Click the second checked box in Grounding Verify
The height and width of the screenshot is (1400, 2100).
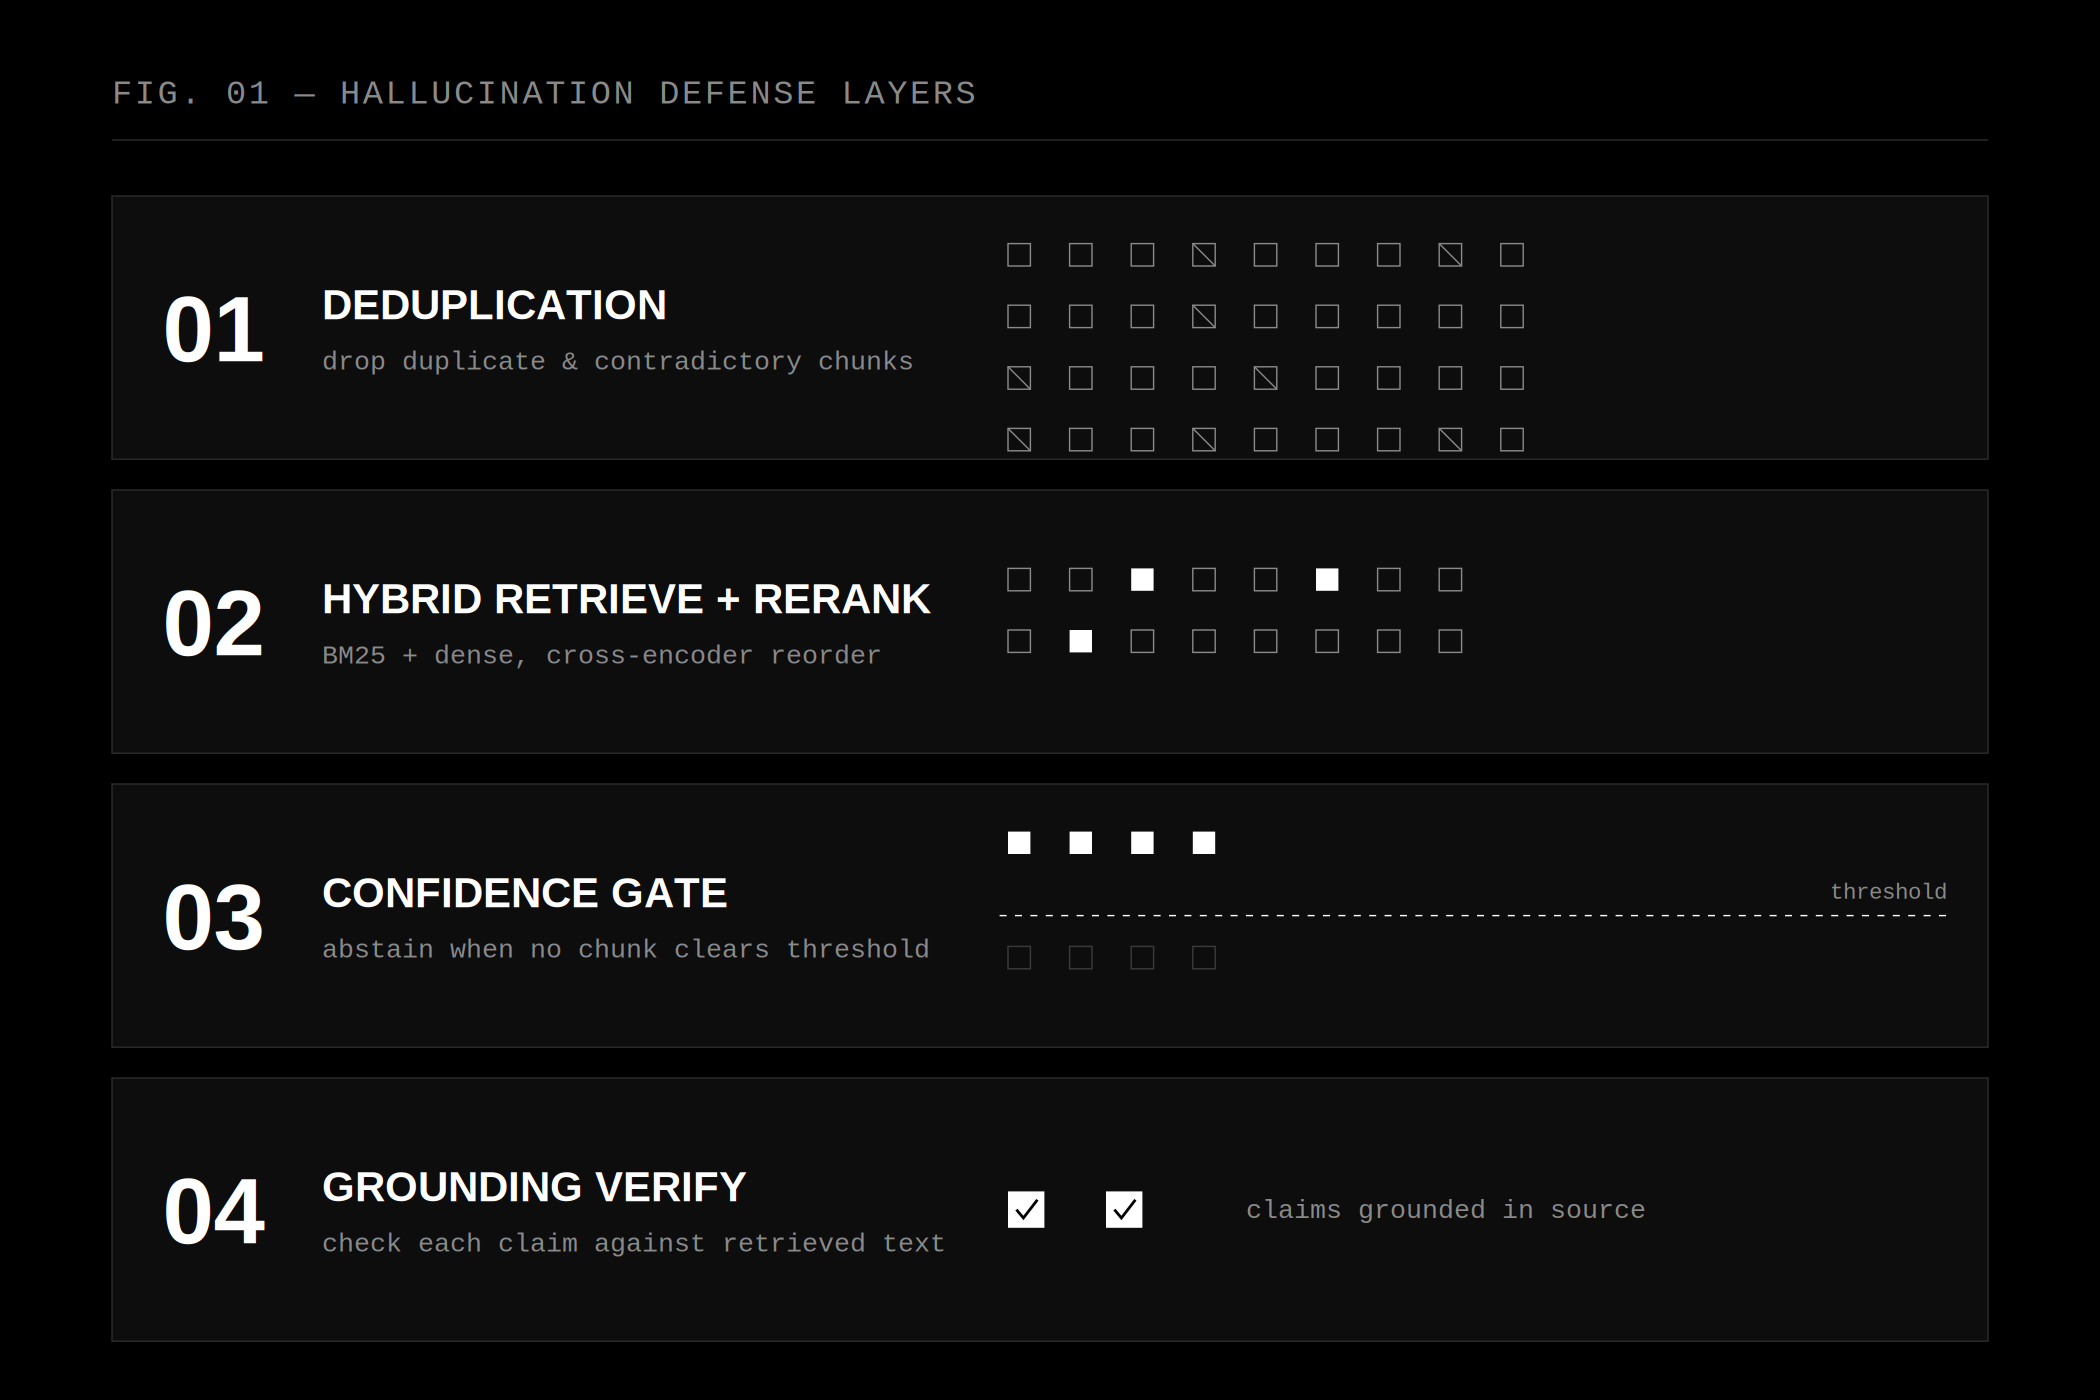coord(1124,1210)
